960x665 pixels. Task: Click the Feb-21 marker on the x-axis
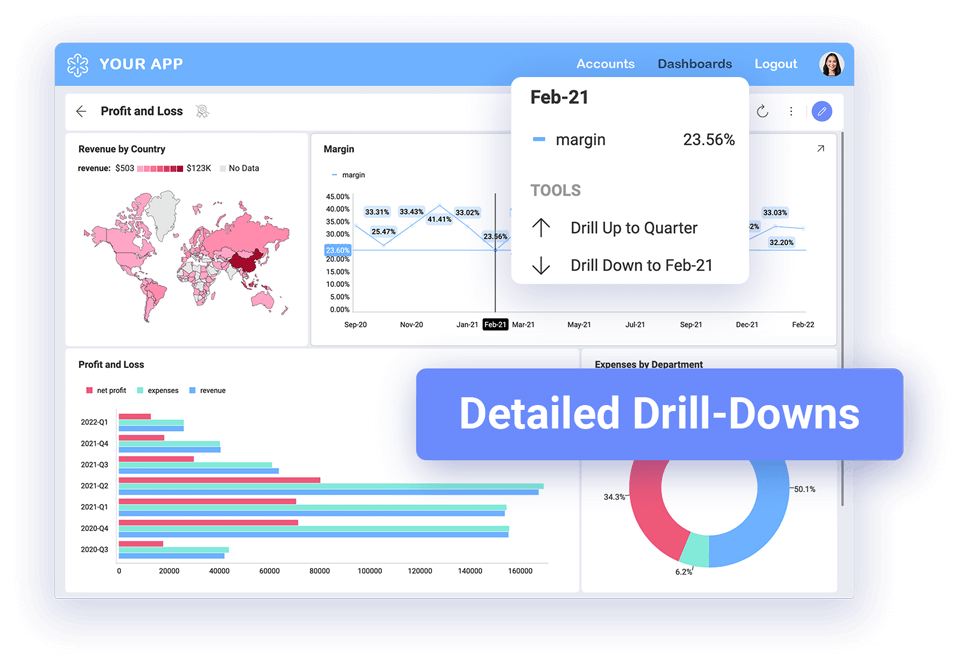click(x=495, y=325)
